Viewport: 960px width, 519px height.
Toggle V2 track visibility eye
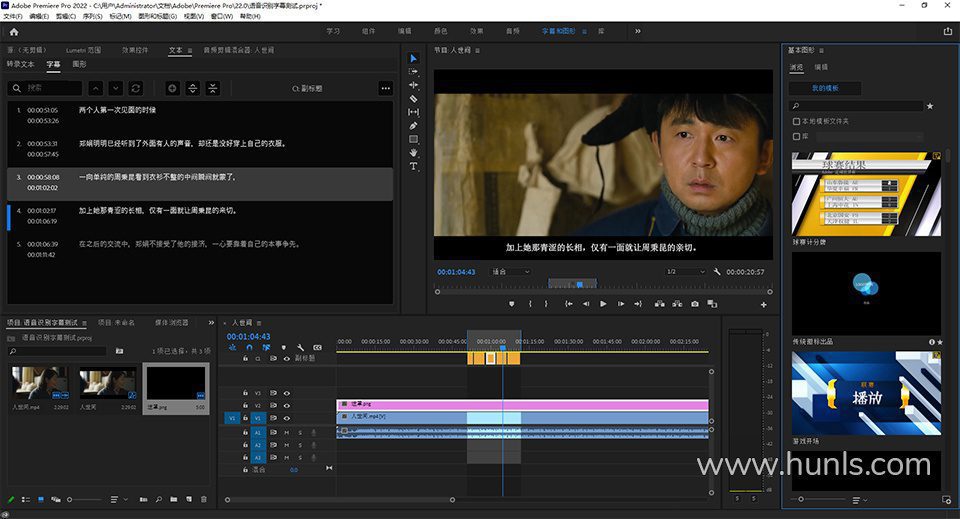(x=287, y=405)
